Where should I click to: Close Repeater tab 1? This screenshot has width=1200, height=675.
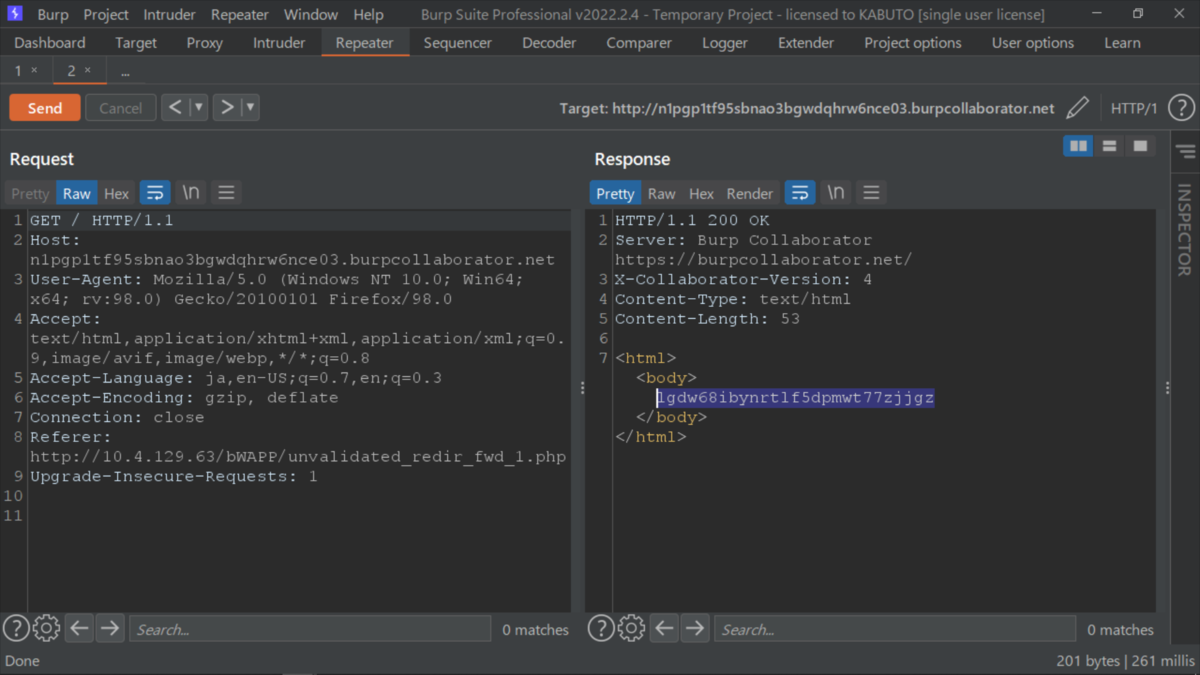34,71
